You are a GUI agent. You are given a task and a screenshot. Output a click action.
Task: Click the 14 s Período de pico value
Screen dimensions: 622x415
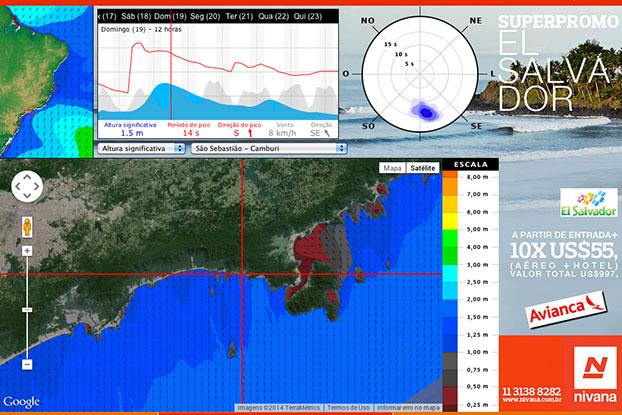coord(190,133)
